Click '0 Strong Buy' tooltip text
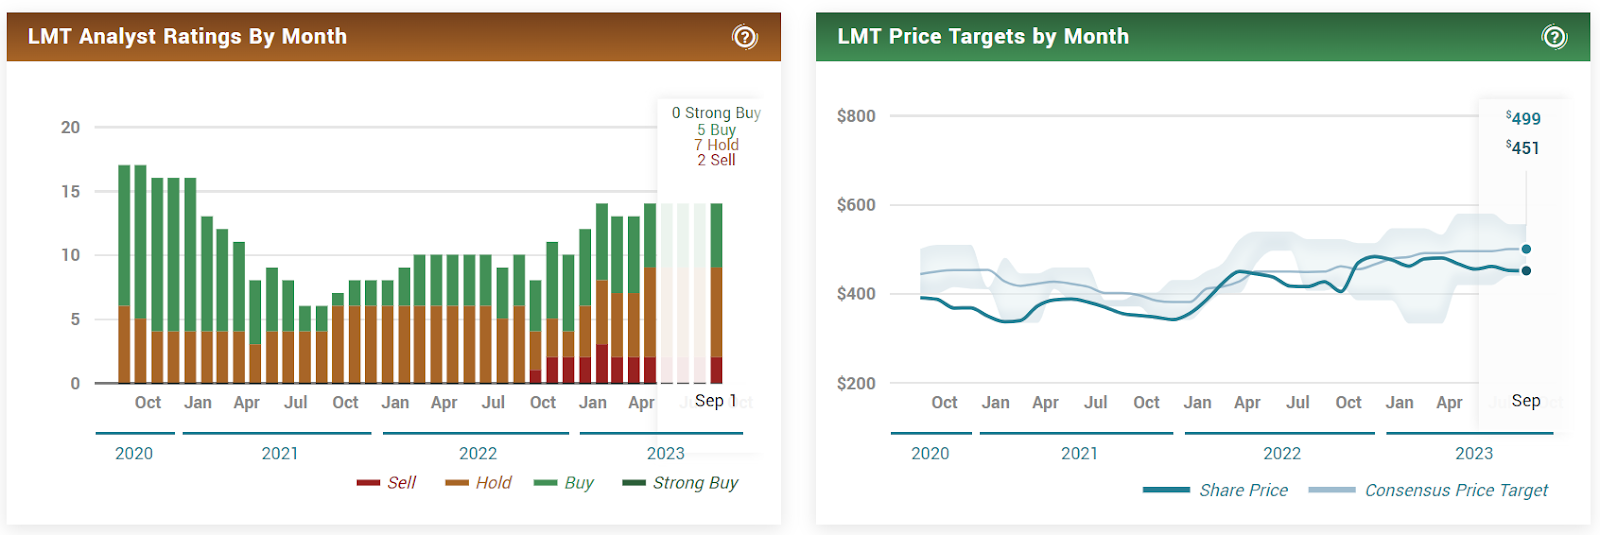The height and width of the screenshot is (535, 1600). click(716, 113)
